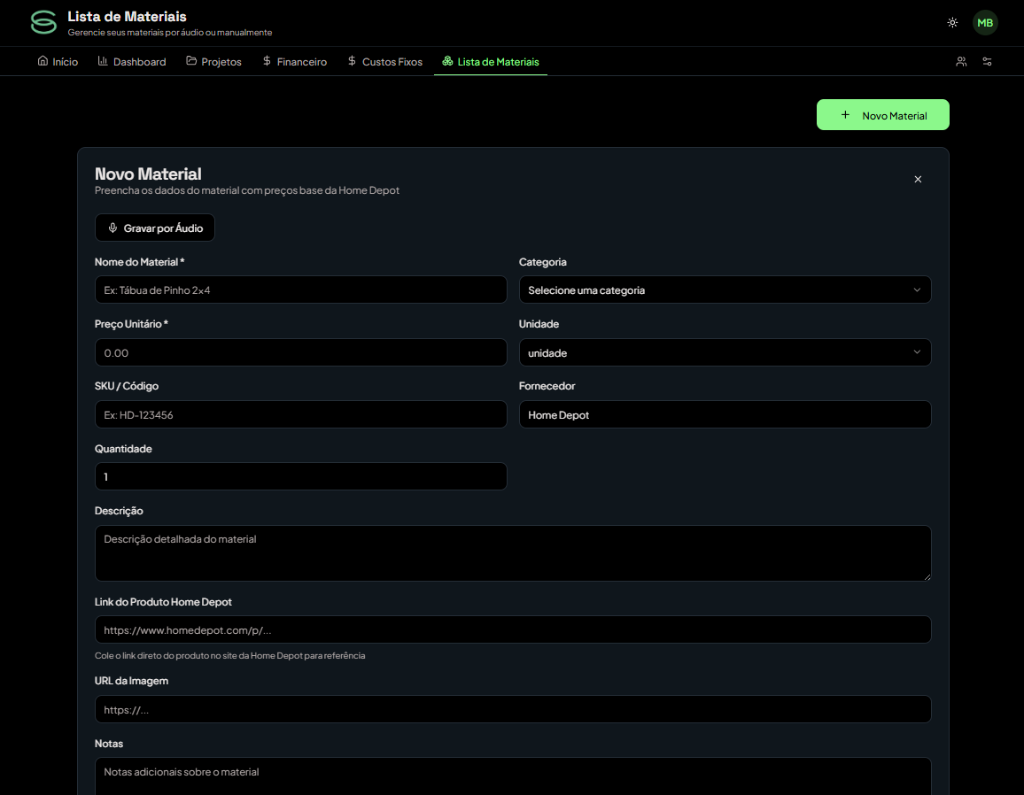
Task: Click the green spiral app logo
Action: [44, 22]
